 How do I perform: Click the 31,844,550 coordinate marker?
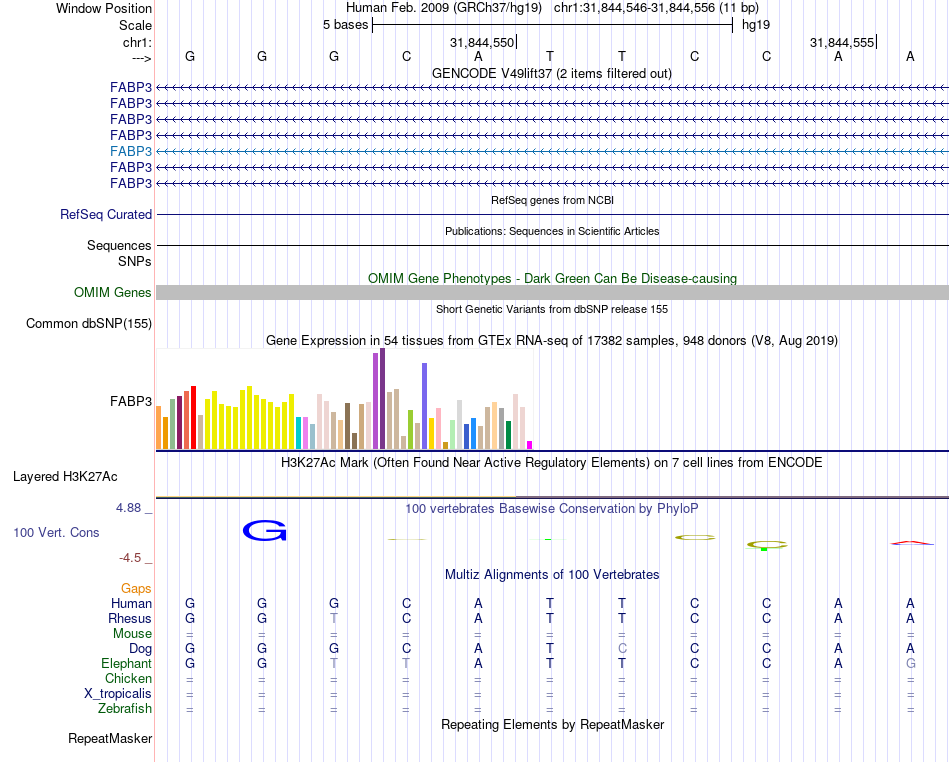pyautogui.click(x=482, y=42)
